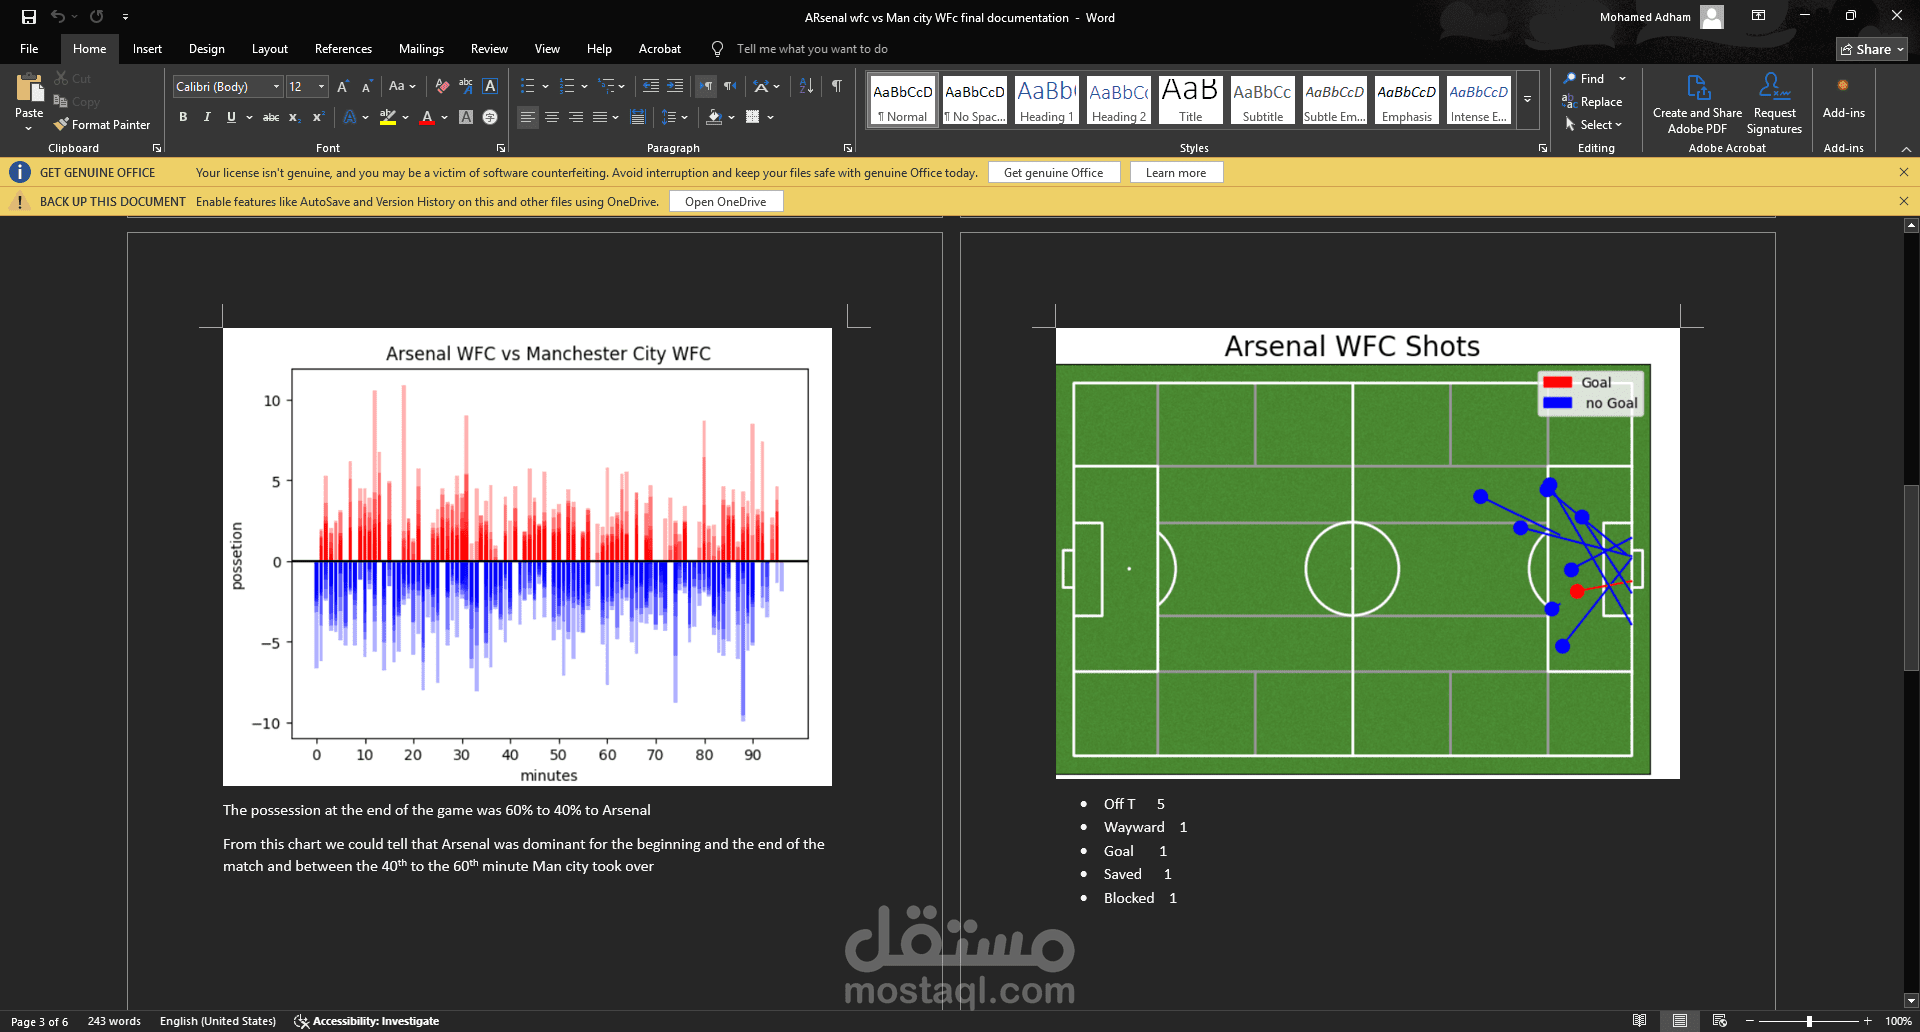Increase the paragraph indent
The height and width of the screenshot is (1032, 1920).
coord(675,87)
